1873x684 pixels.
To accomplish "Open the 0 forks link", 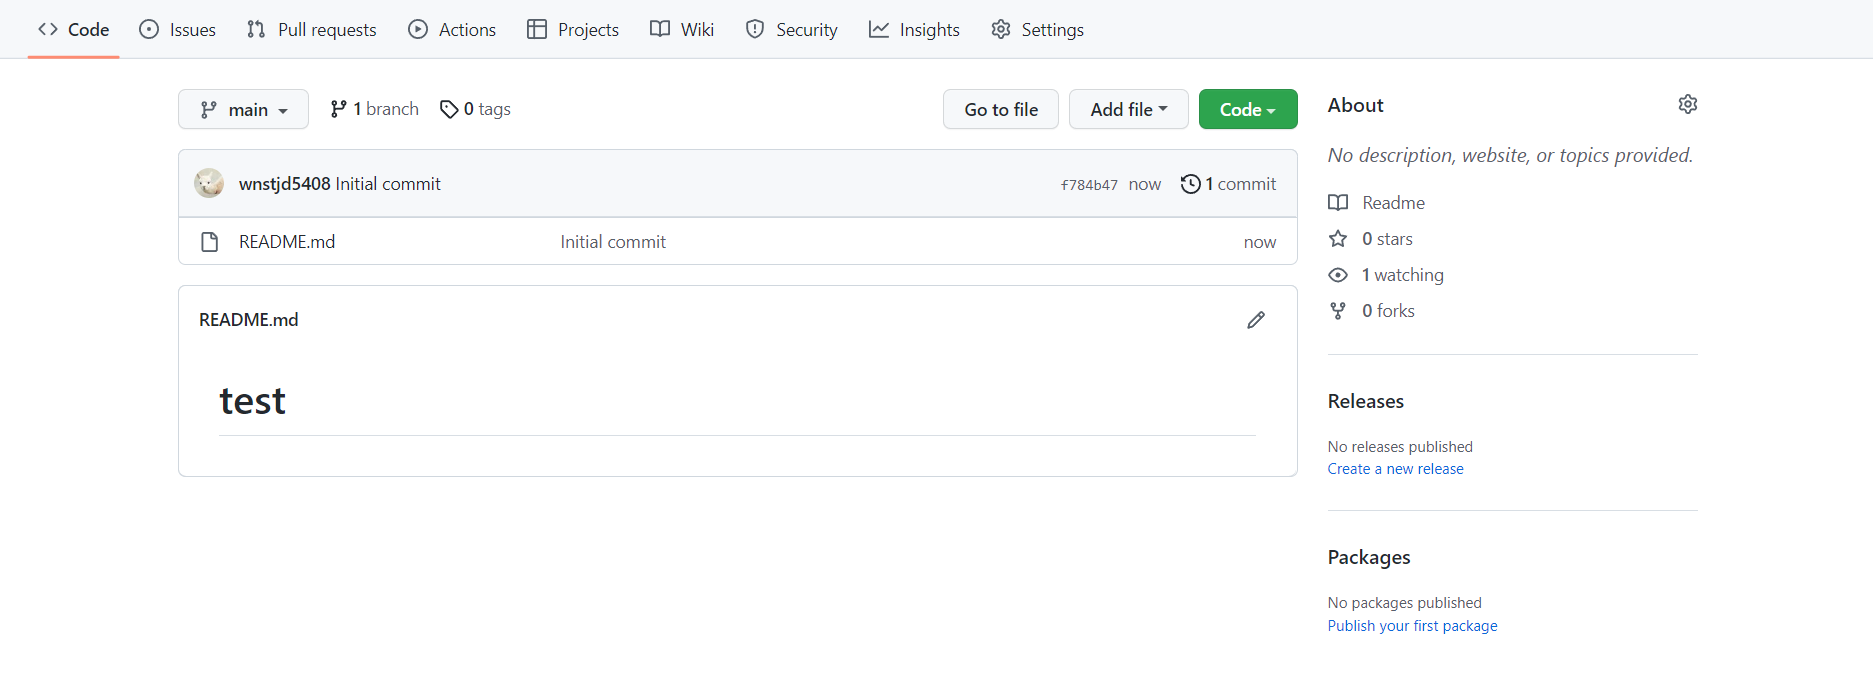I will click(x=1372, y=311).
